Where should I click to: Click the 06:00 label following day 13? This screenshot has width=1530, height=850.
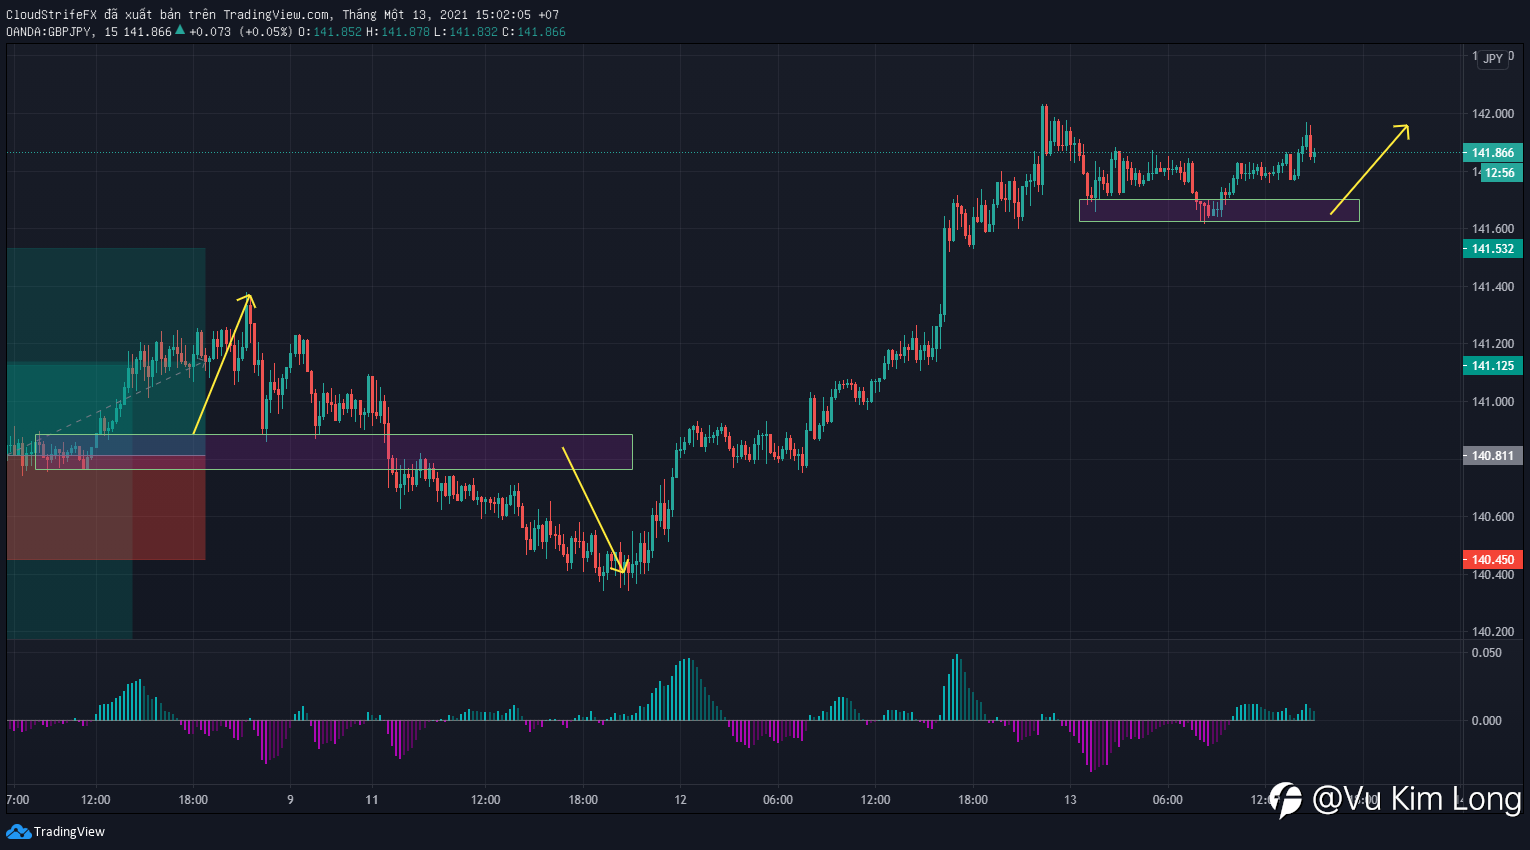[1167, 800]
